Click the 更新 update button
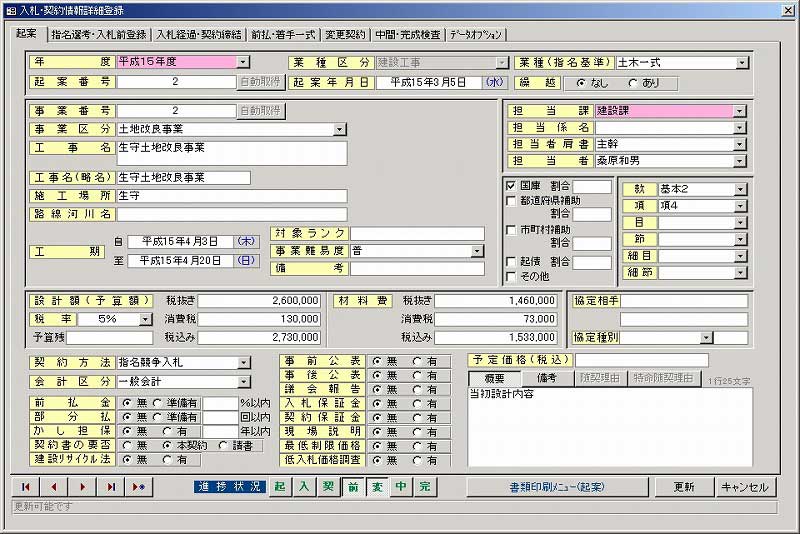This screenshot has height=534, width=800. pyautogui.click(x=683, y=487)
